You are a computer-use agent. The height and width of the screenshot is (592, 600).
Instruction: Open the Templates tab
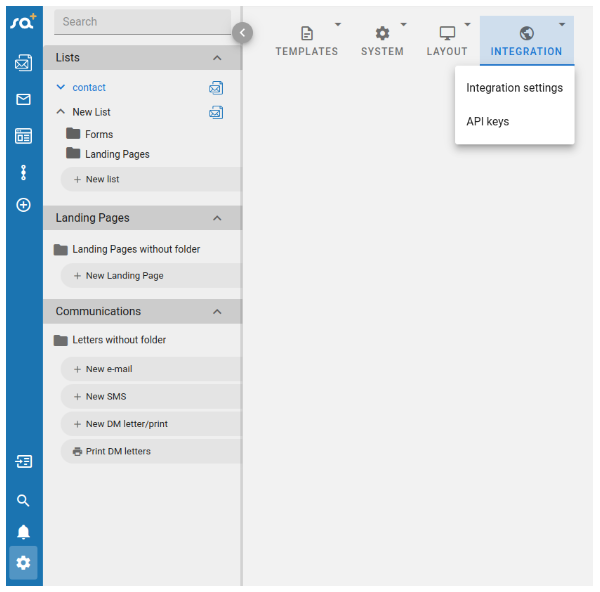click(306, 41)
